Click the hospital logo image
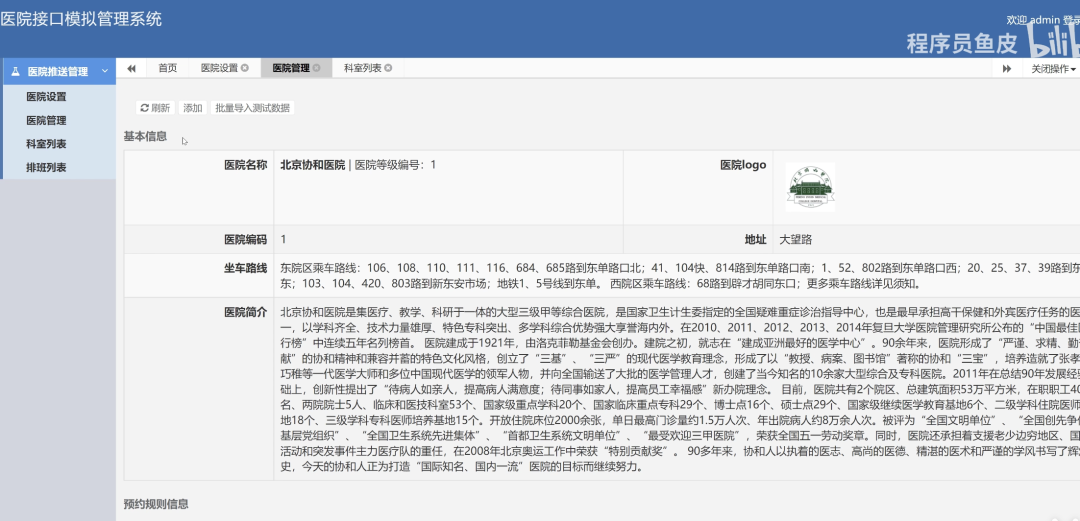Image resolution: width=1080 pixels, height=521 pixels. click(x=809, y=187)
